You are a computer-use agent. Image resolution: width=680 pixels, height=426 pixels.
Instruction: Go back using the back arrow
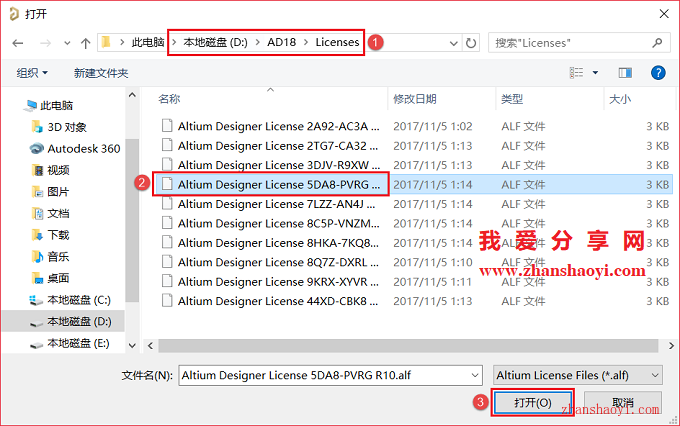(18, 43)
